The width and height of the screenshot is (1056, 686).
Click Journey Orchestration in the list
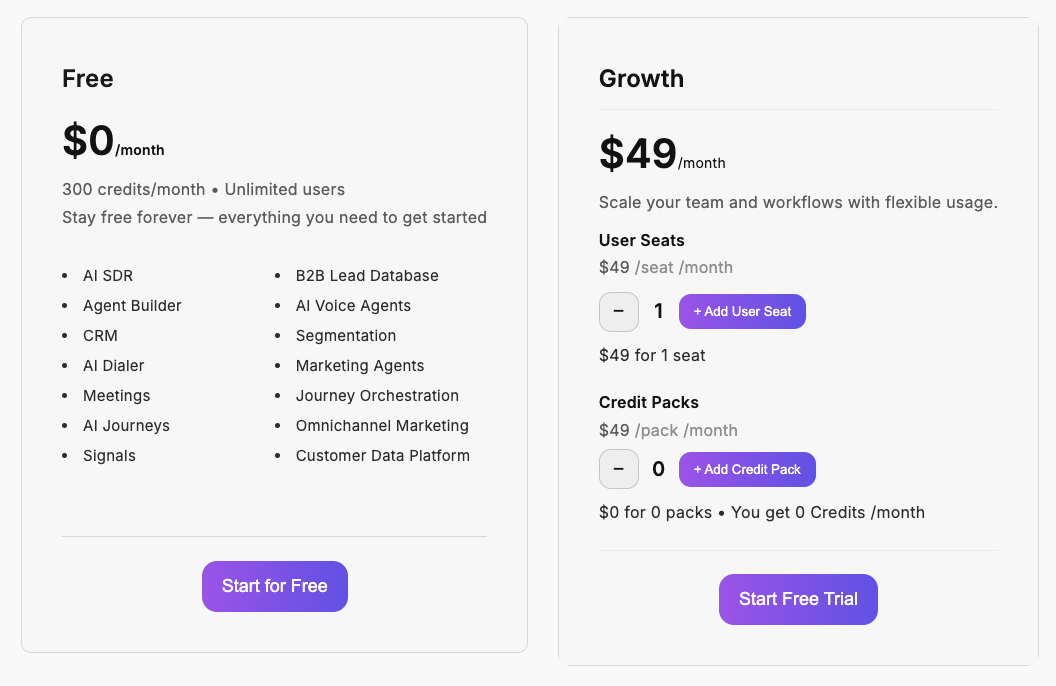coord(377,395)
